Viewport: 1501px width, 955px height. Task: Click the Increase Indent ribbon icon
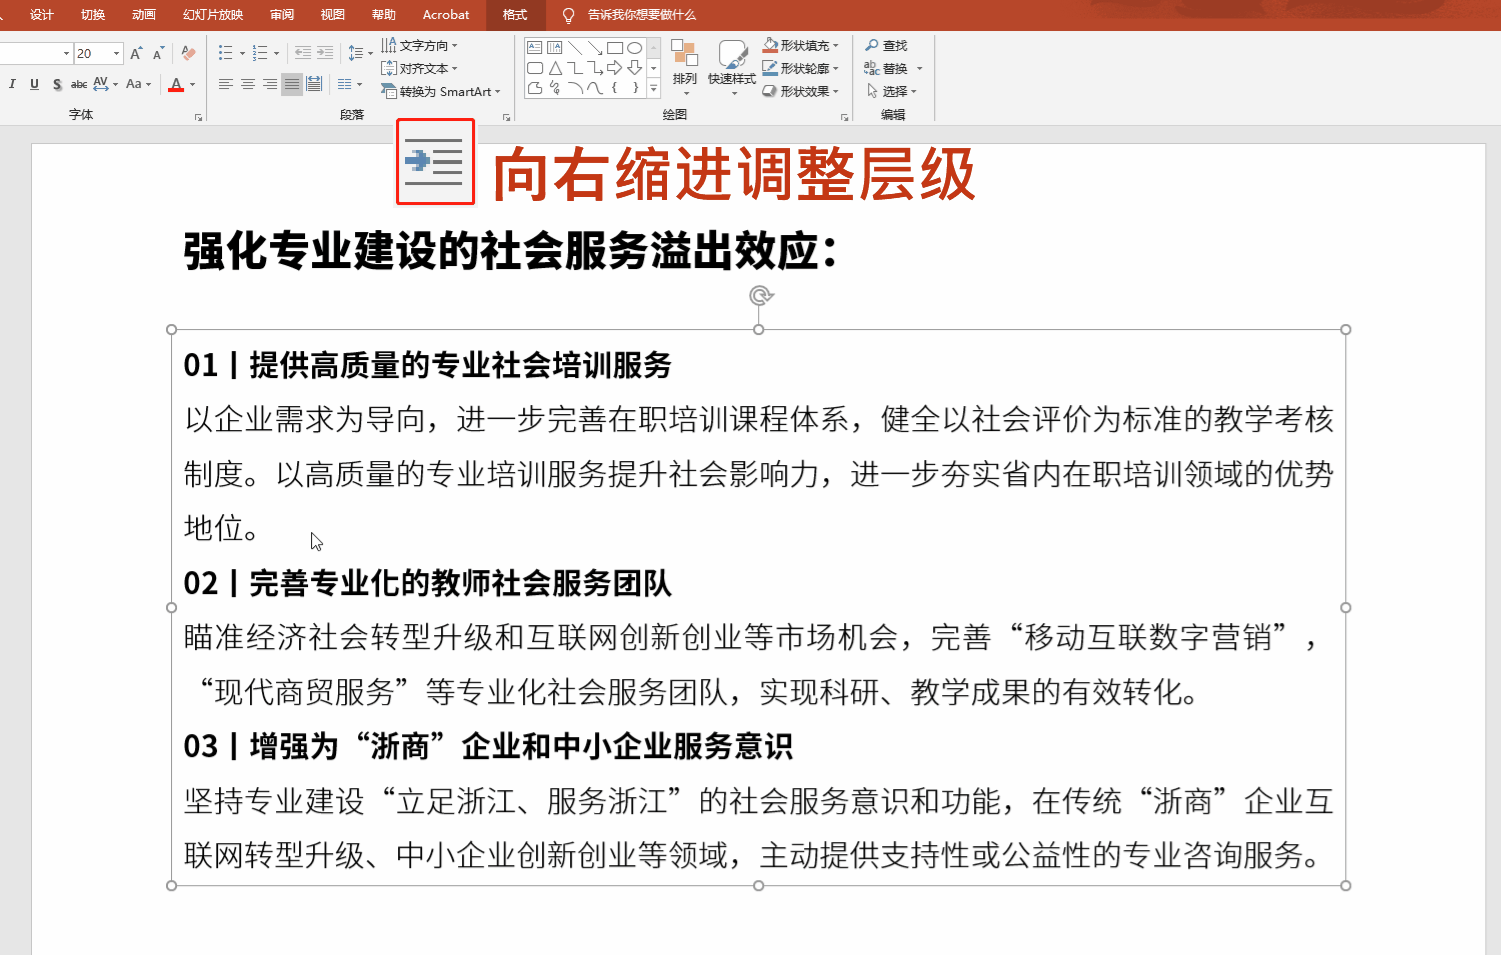(324, 51)
